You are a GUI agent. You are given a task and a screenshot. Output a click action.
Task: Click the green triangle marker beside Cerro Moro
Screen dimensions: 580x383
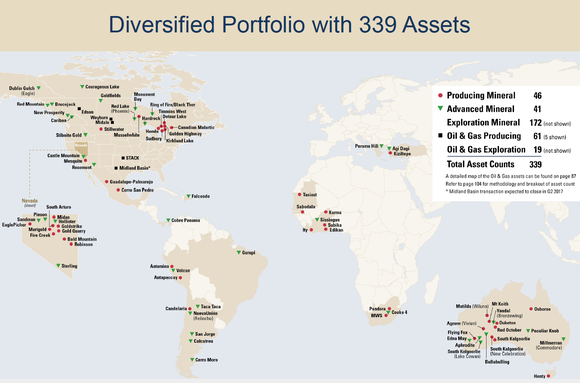pyautogui.click(x=192, y=359)
